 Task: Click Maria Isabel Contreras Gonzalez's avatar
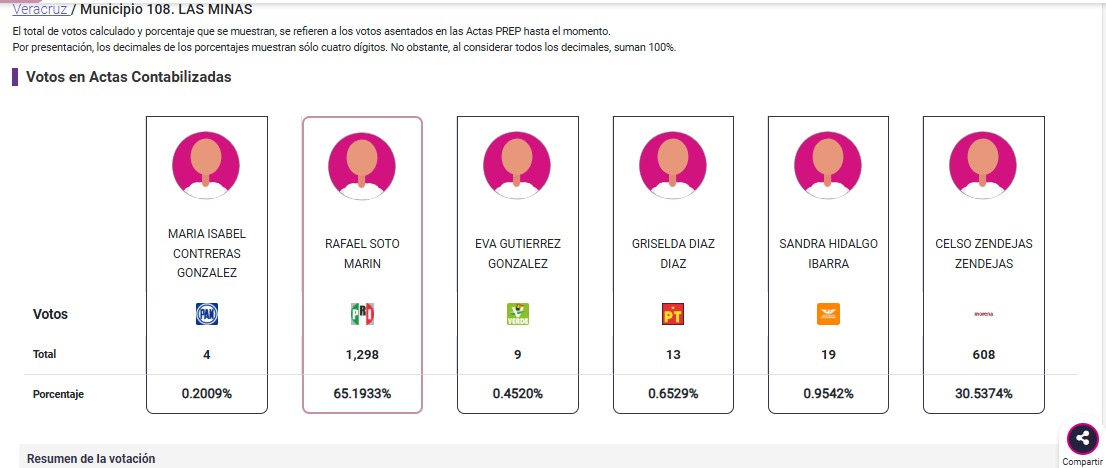207,163
